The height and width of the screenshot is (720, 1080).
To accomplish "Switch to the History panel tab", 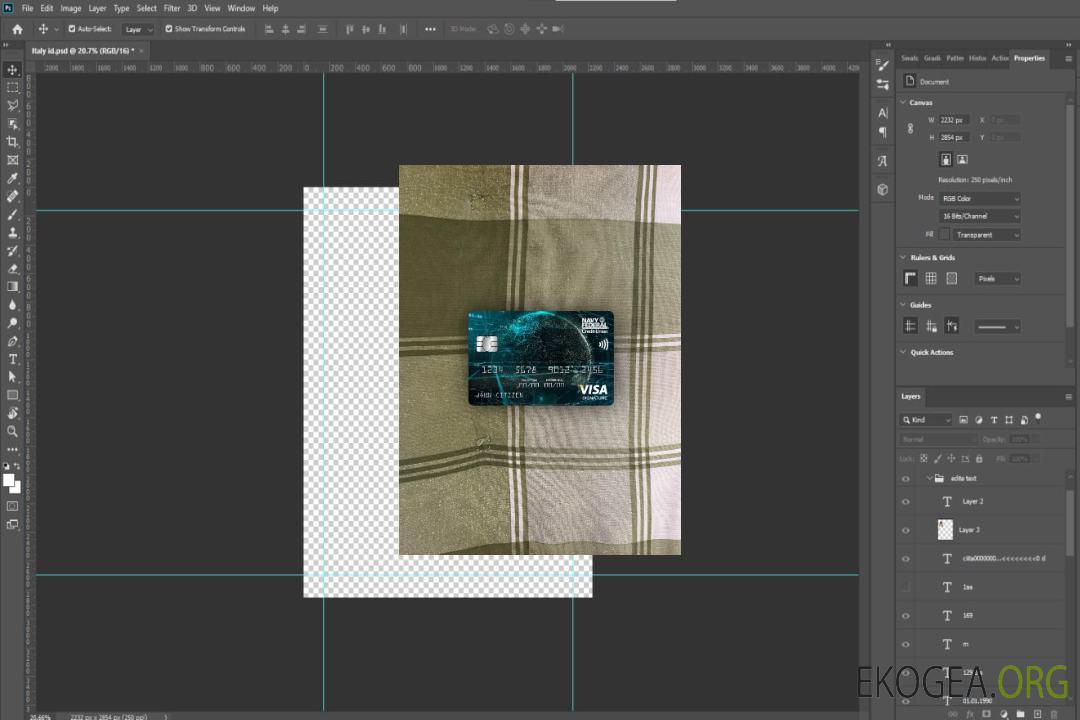I will pos(977,58).
